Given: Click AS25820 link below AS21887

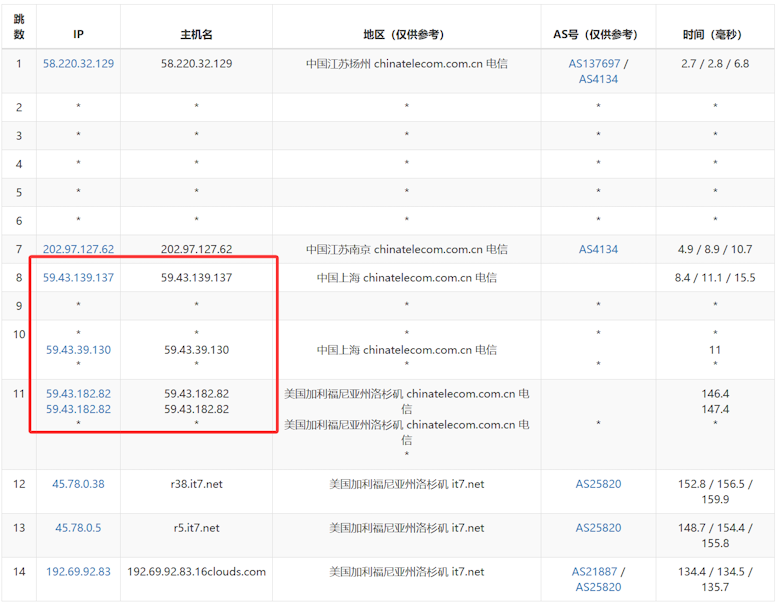Looking at the screenshot, I should pos(598,587).
